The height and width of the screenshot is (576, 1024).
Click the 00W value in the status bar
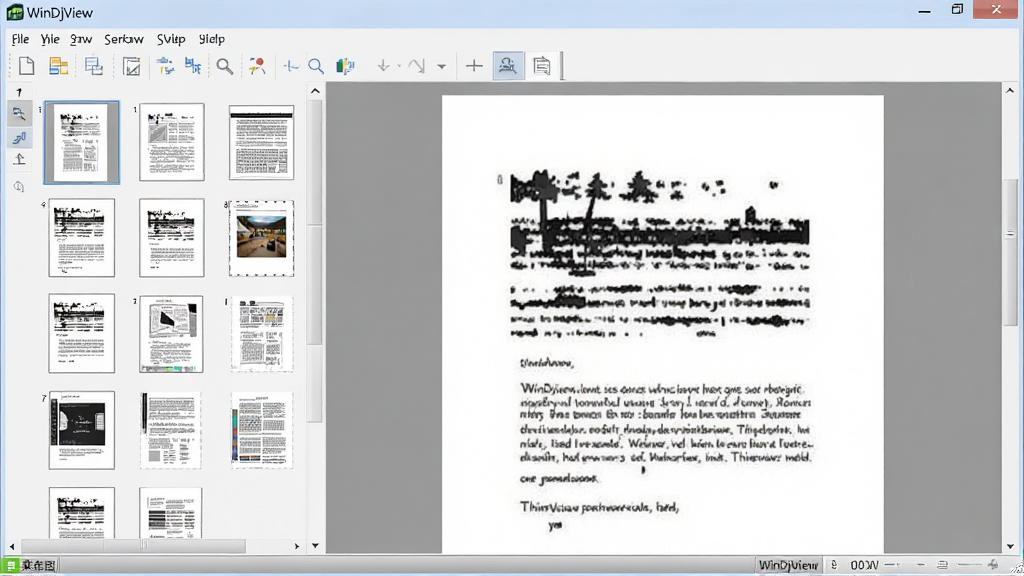[864, 565]
